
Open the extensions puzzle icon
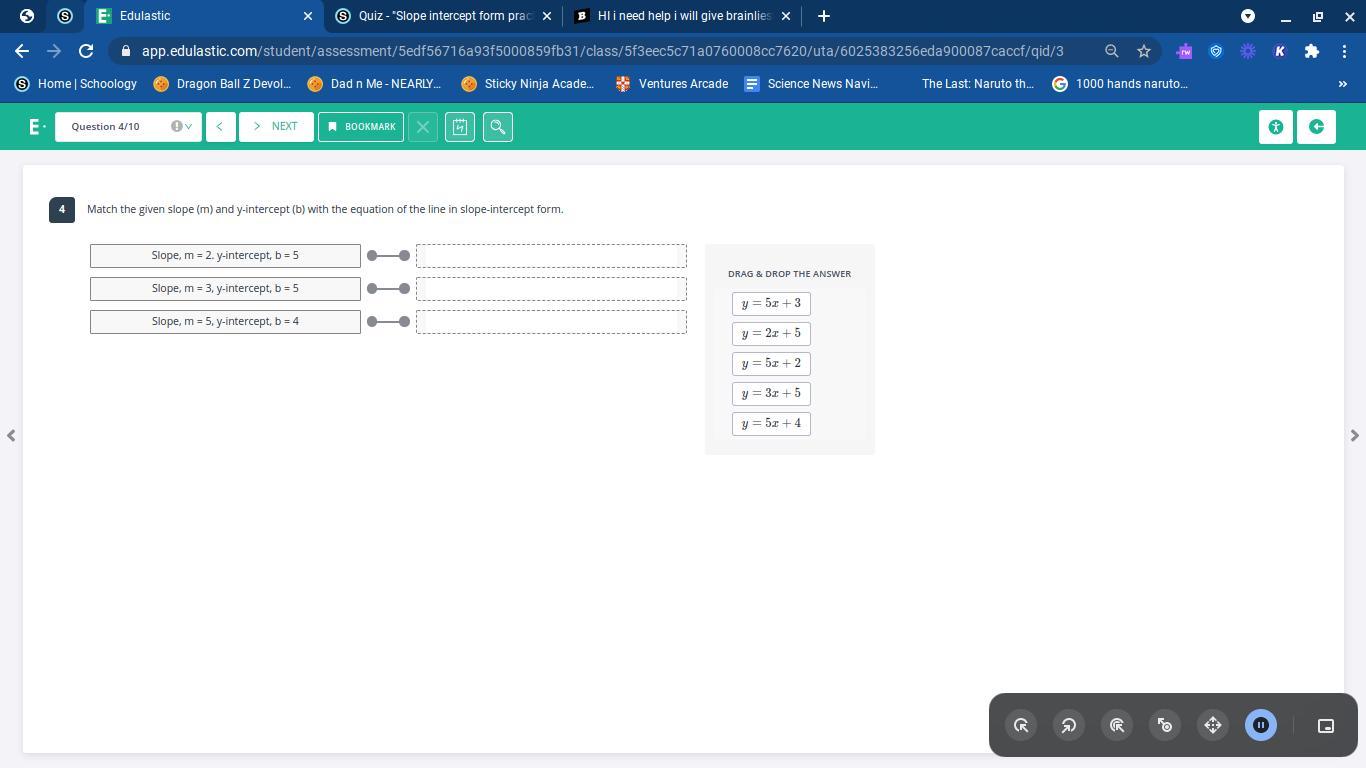1312,51
